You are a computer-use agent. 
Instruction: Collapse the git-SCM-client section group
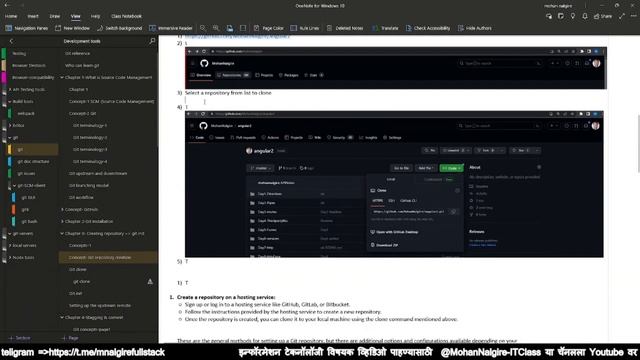point(15,186)
